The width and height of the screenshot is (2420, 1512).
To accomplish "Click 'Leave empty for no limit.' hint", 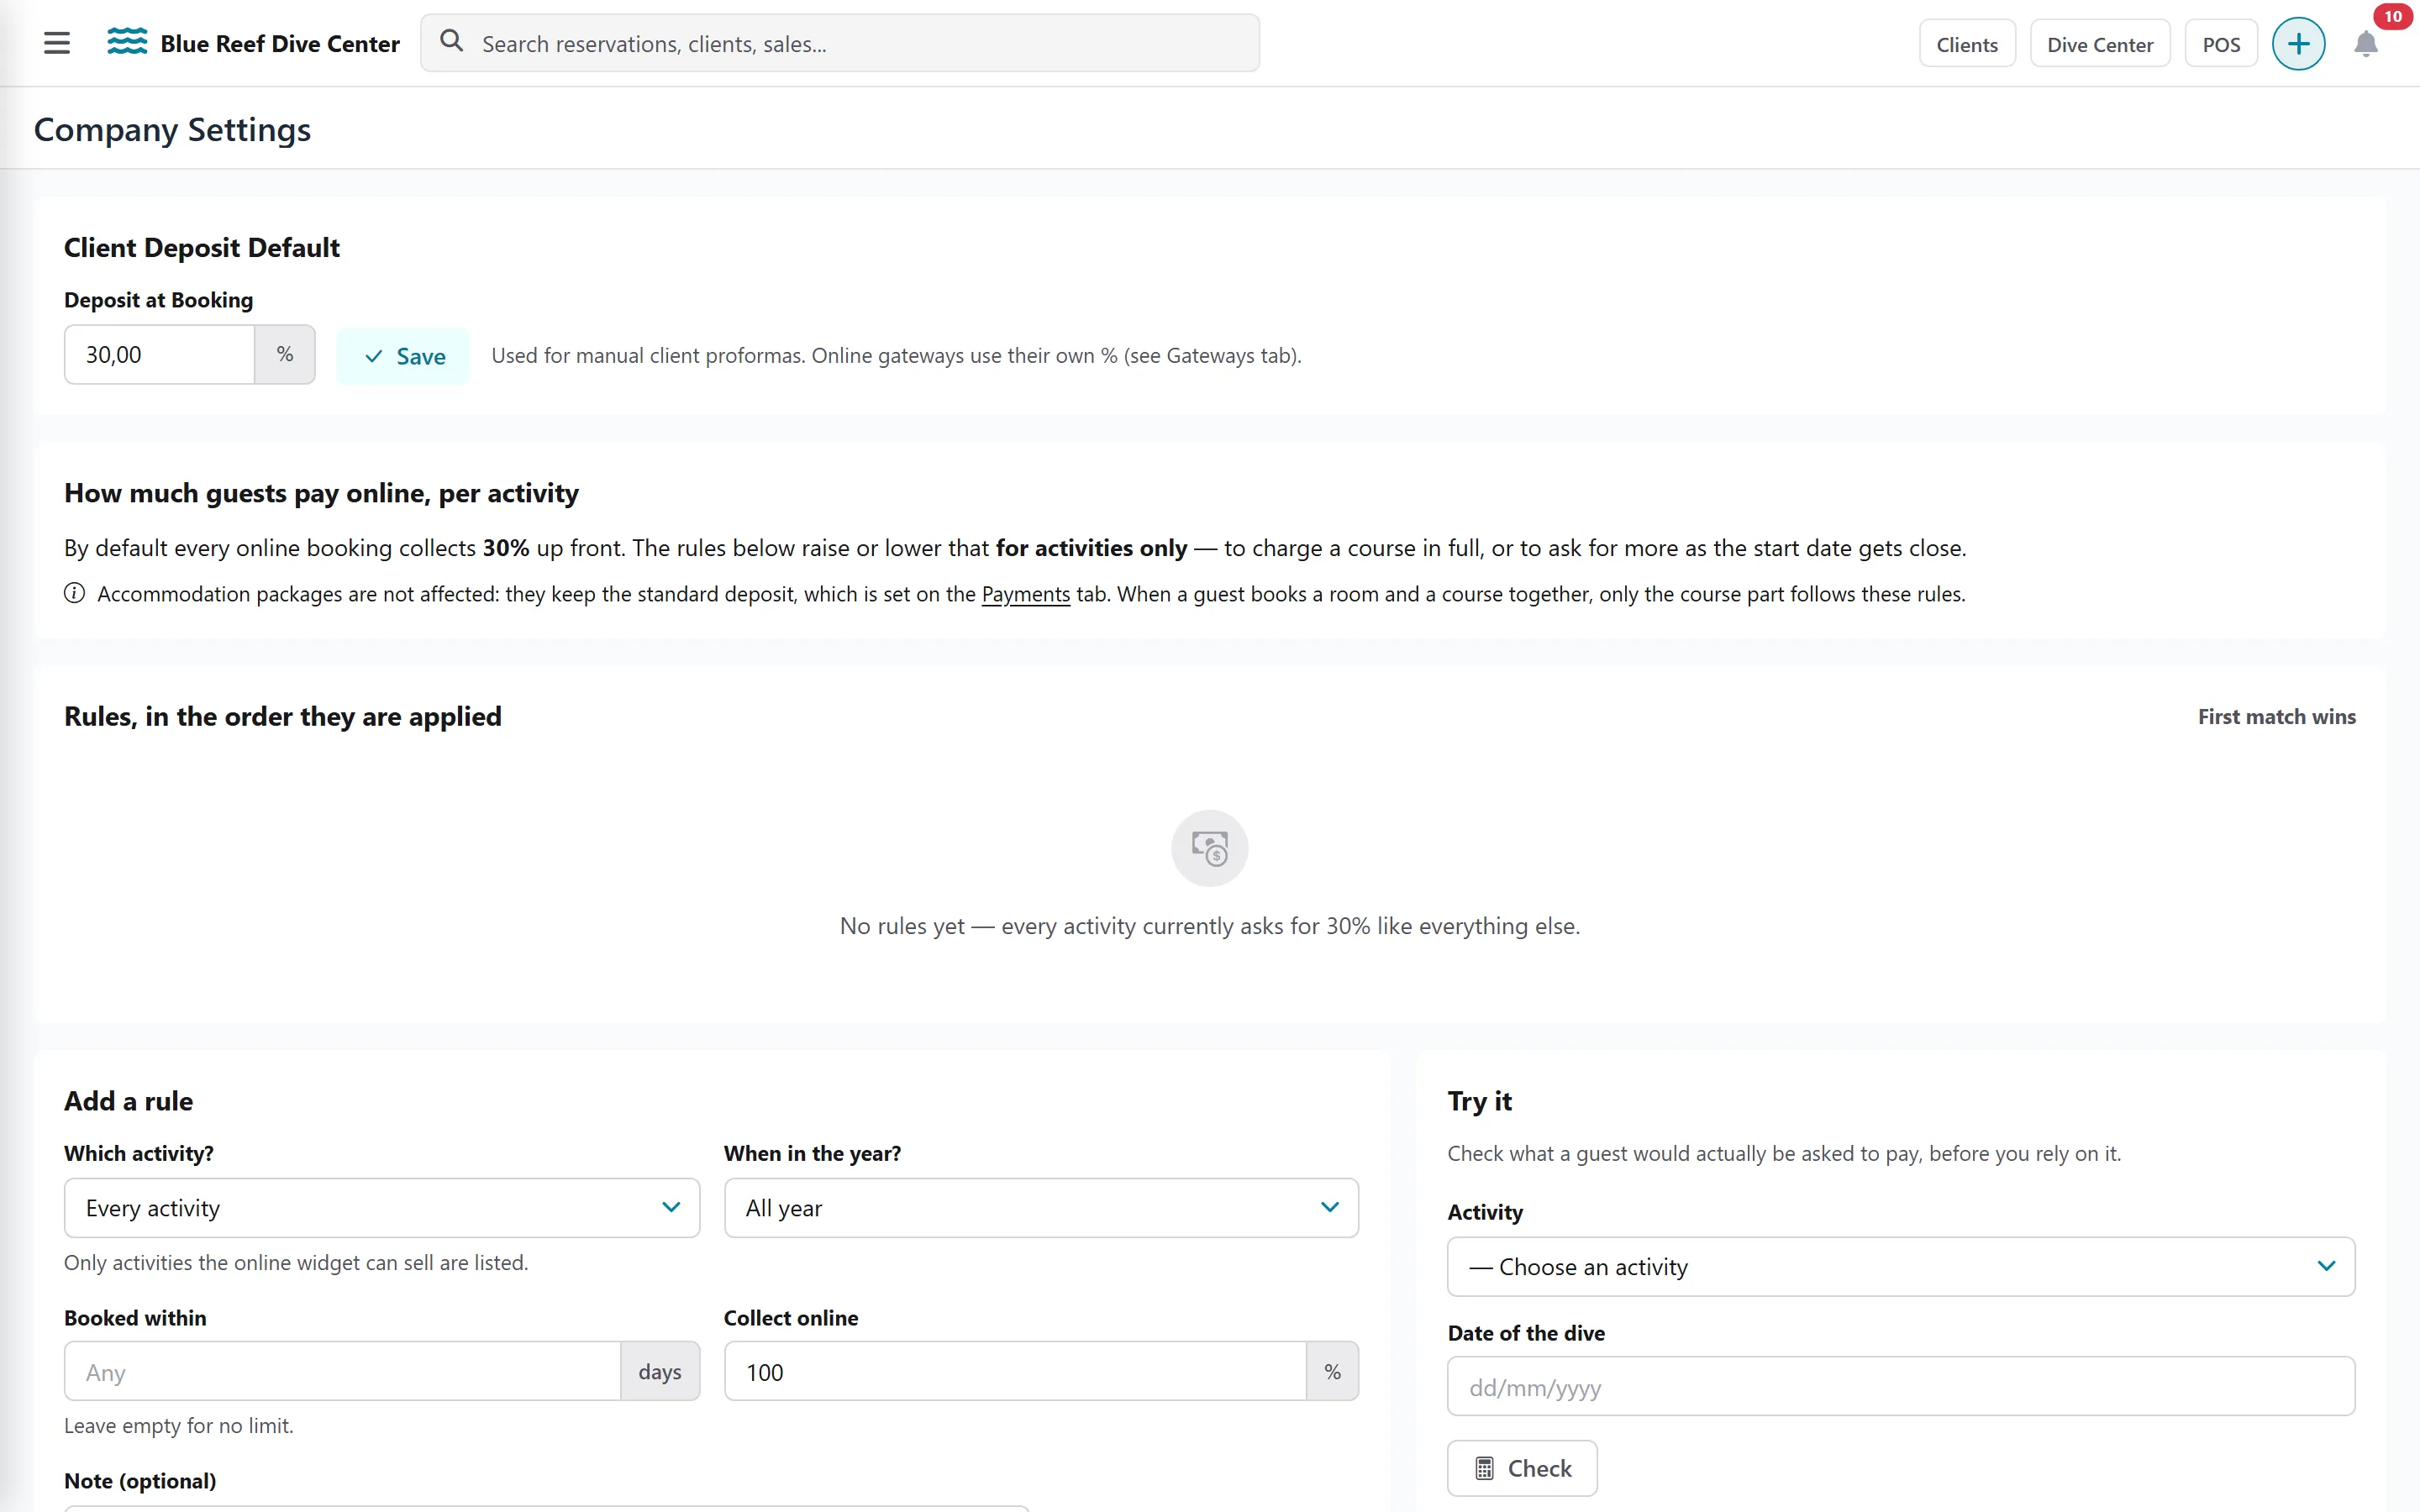I will pyautogui.click(x=179, y=1426).
